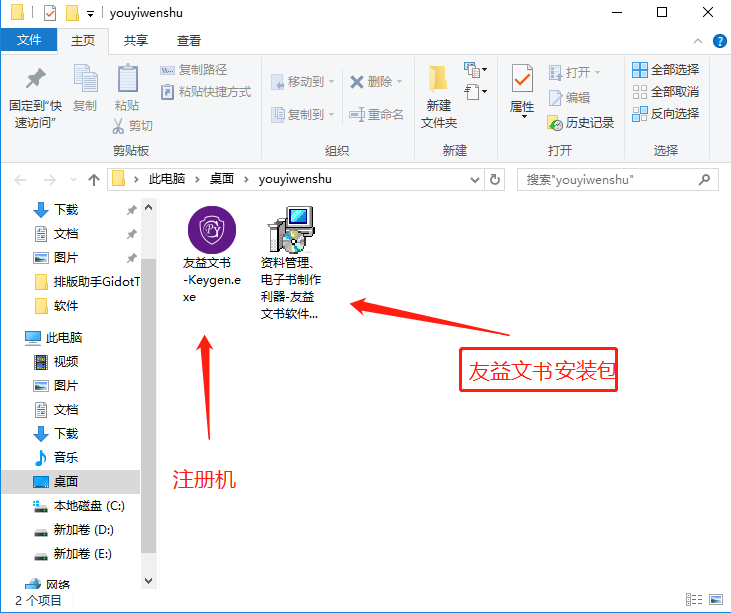Expand the address bar history dropdown
Viewport: 731px width, 613px height.
474,180
